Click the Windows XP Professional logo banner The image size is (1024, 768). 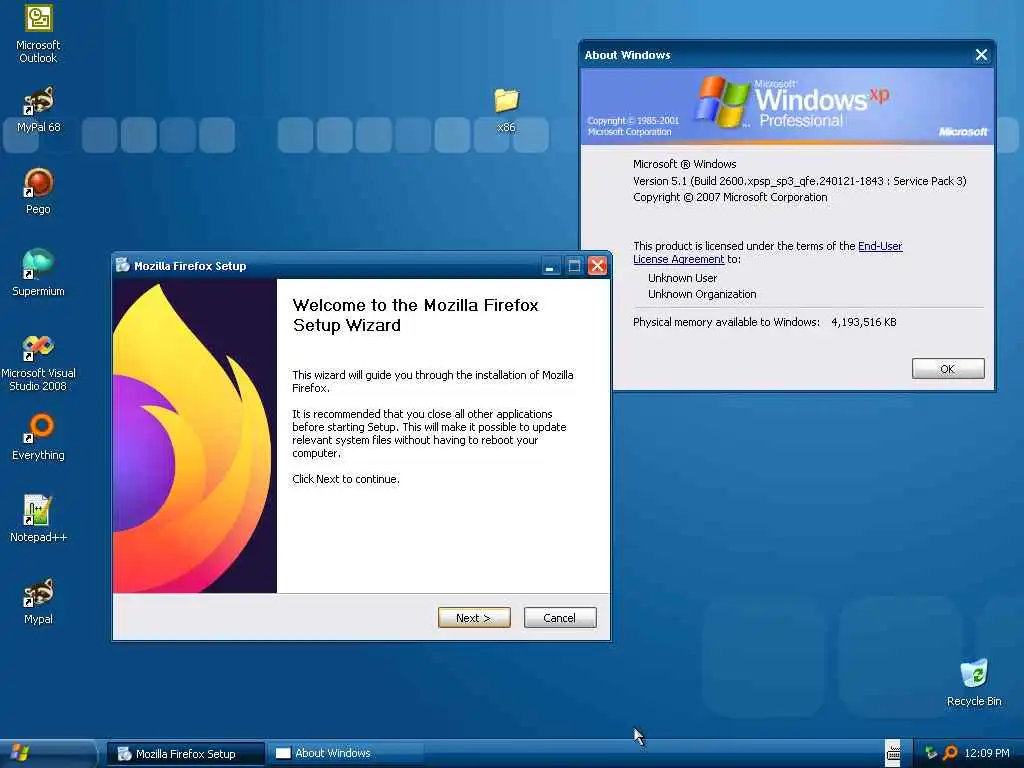coord(787,106)
